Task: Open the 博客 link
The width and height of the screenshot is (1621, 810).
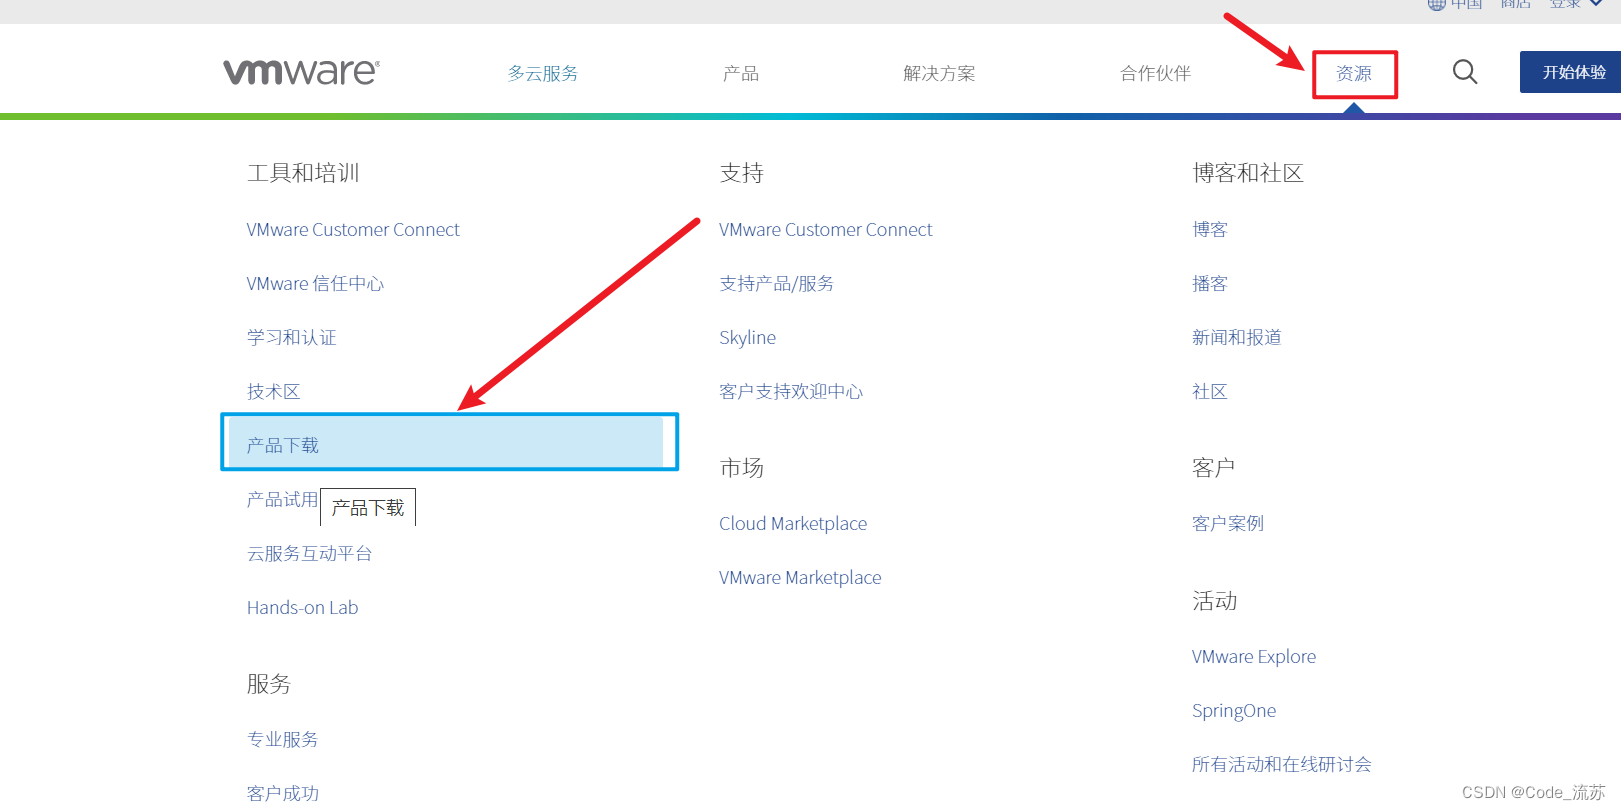Action: 1210,230
